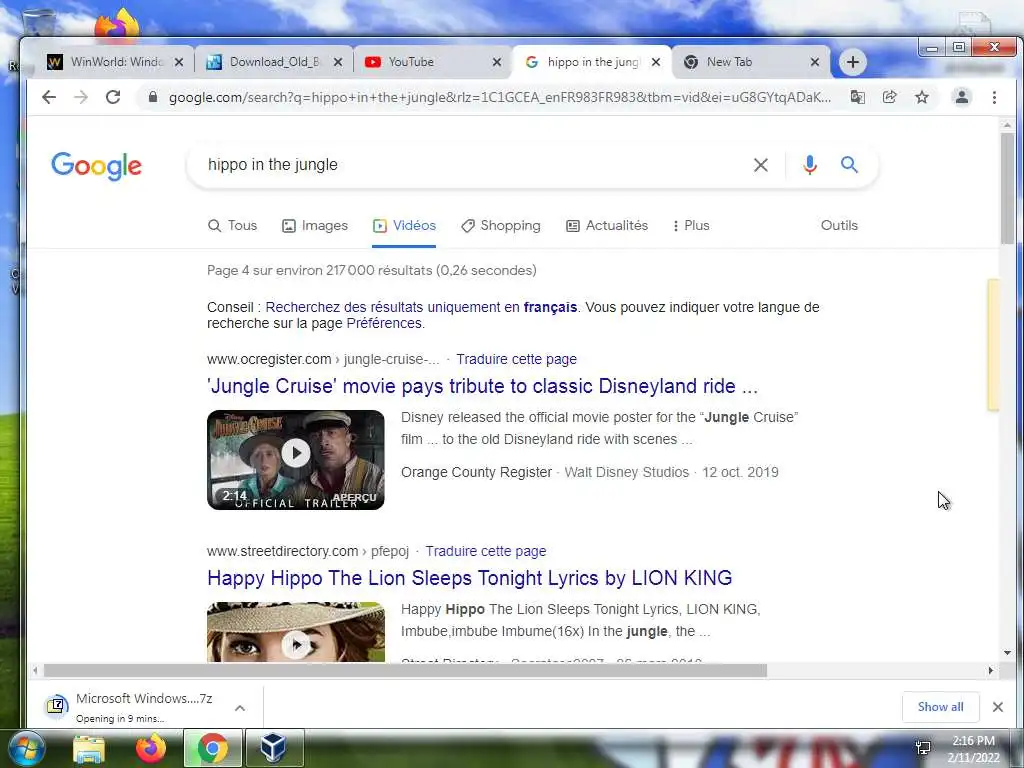This screenshot has height=768, width=1024.
Task: Share this page via address bar icon
Action: point(889,97)
